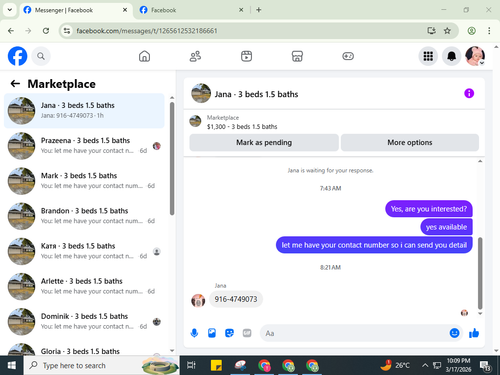Open a new browser tab
This screenshot has height=375, width=500.
259,10
